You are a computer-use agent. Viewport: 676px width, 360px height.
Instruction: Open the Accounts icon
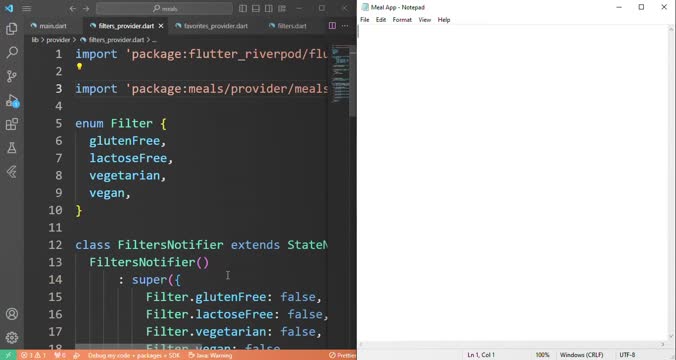(x=12, y=314)
